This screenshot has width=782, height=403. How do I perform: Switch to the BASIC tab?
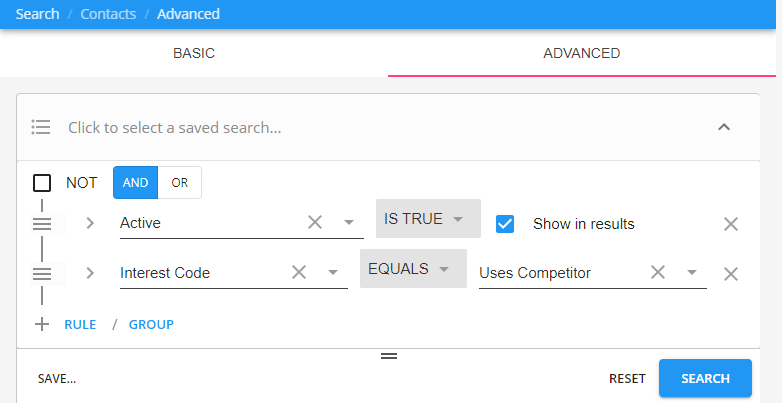pos(194,53)
